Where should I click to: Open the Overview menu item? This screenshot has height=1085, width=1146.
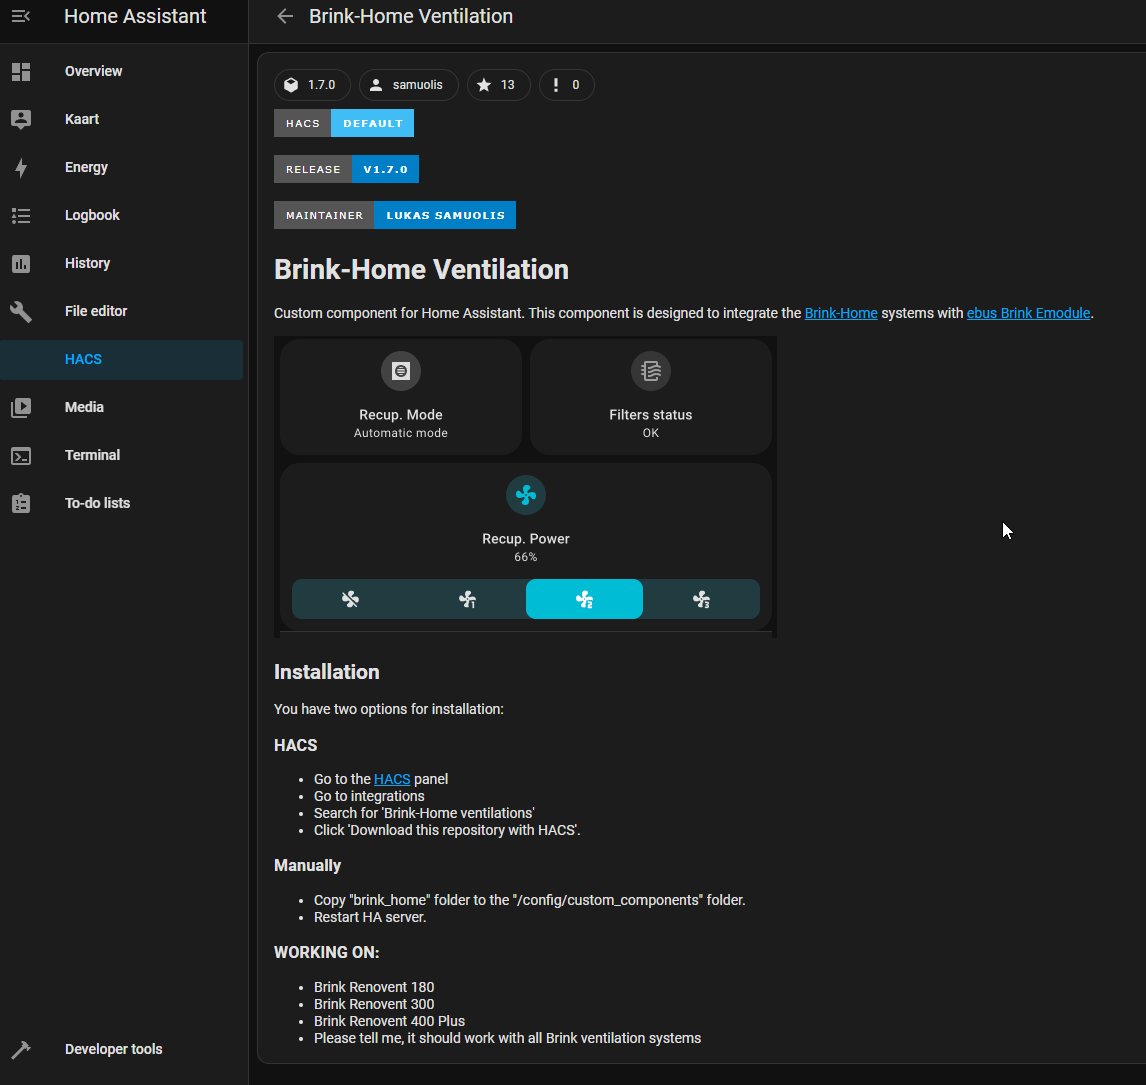121,72
